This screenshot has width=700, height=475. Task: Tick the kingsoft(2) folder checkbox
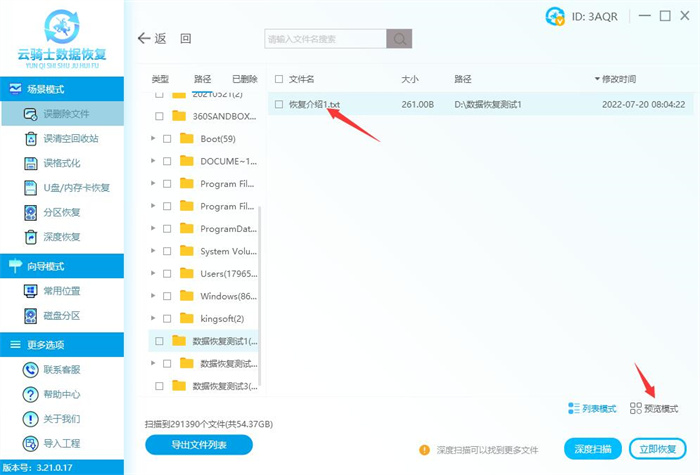pos(167,318)
